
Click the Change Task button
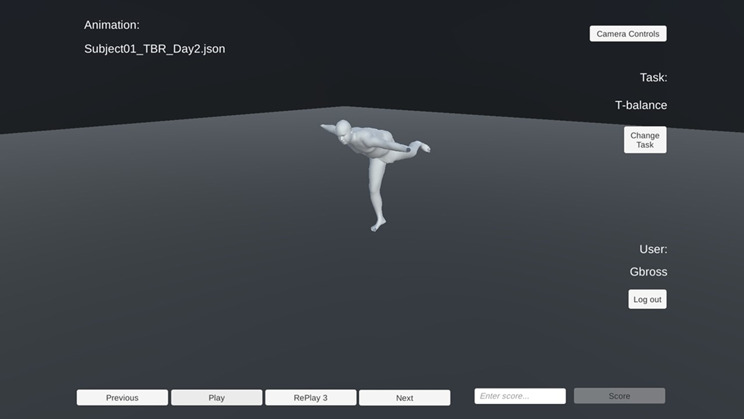pyautogui.click(x=645, y=140)
